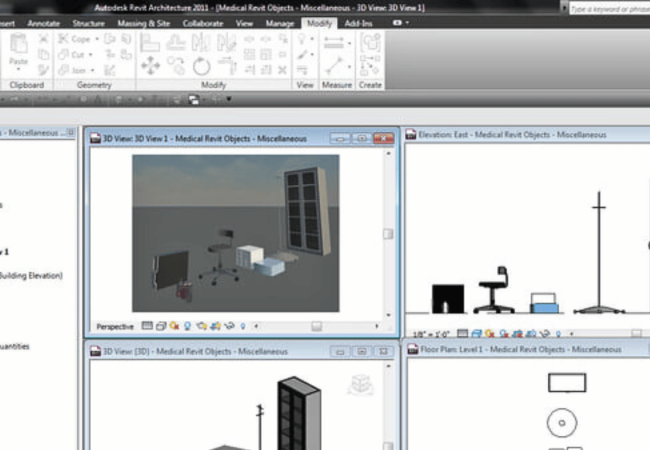Select the Move tool in Modify panel
Image resolution: width=650 pixels, height=450 pixels.
(150, 65)
